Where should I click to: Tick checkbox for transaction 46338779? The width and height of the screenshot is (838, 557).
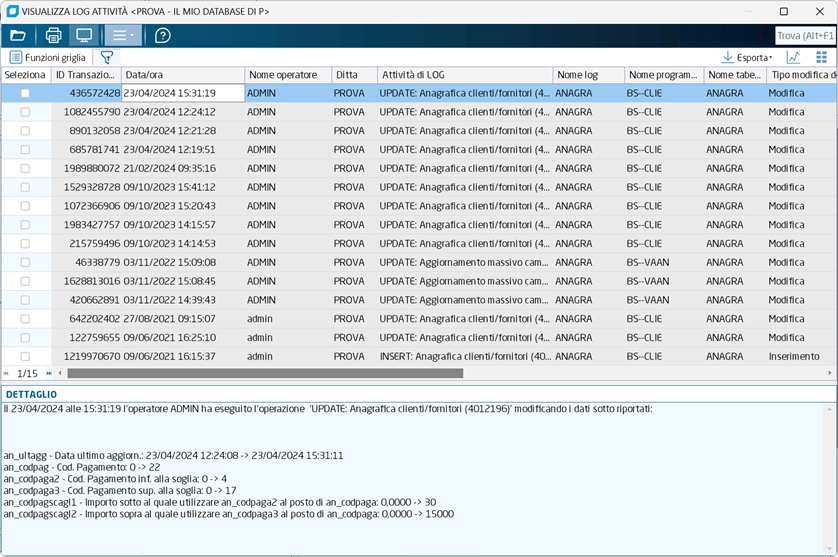(x=25, y=262)
